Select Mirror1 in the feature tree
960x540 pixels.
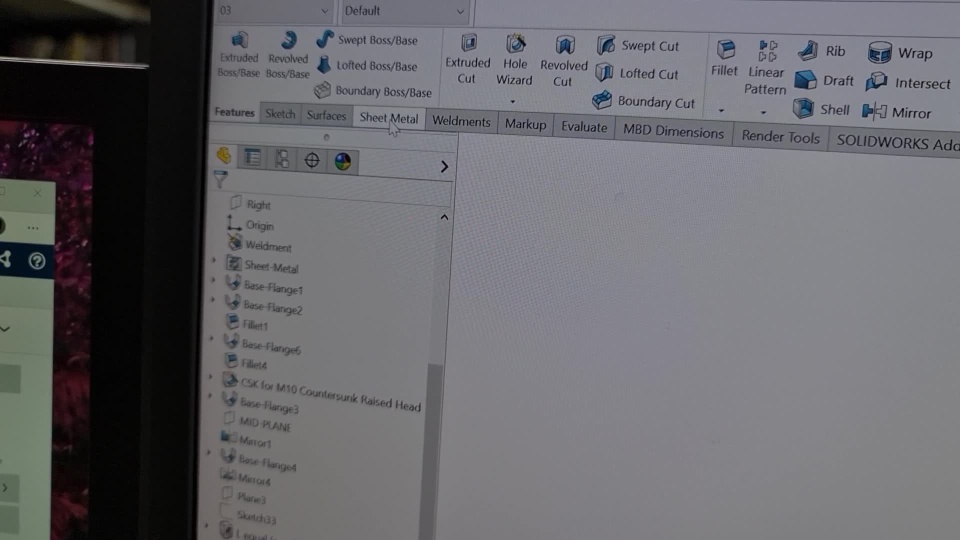tap(246, 439)
